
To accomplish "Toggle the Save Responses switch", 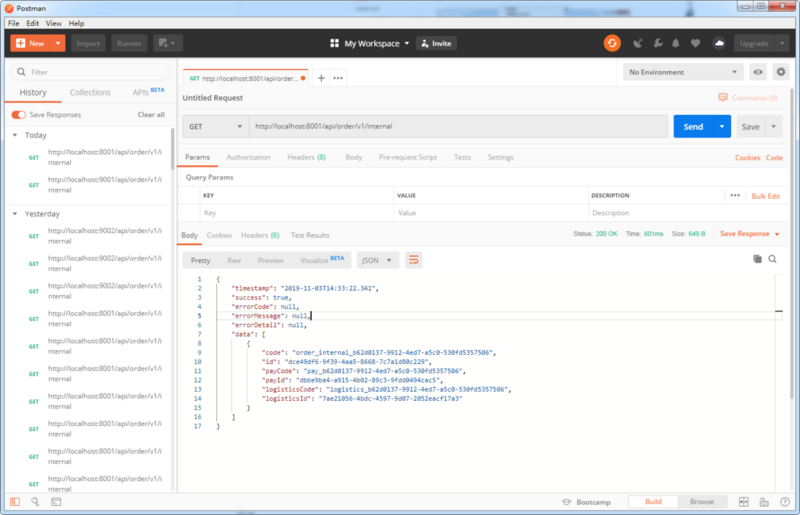I will [18, 115].
